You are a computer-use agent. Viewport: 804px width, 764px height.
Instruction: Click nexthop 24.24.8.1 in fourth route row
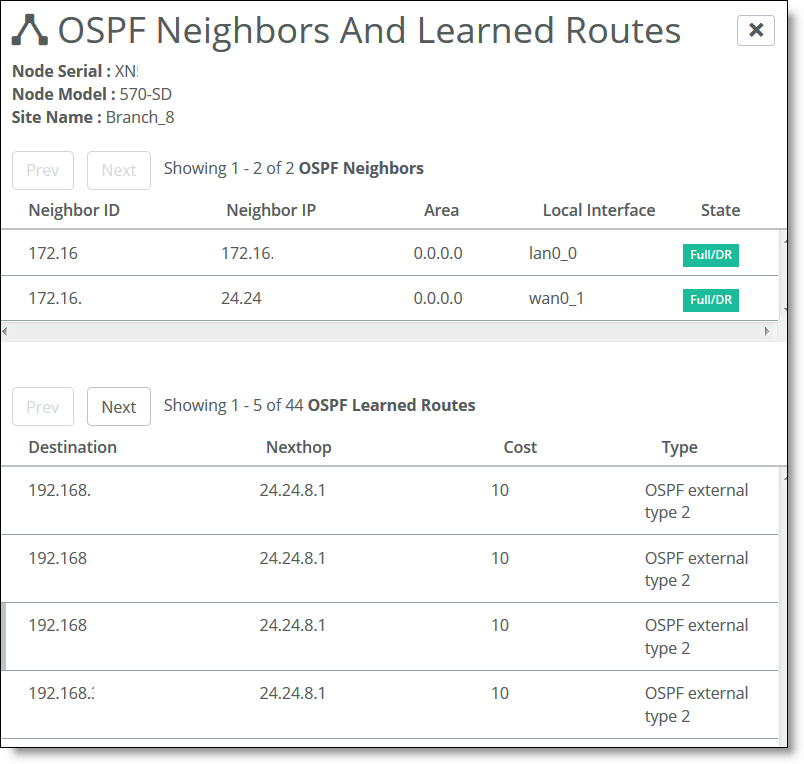coord(292,693)
